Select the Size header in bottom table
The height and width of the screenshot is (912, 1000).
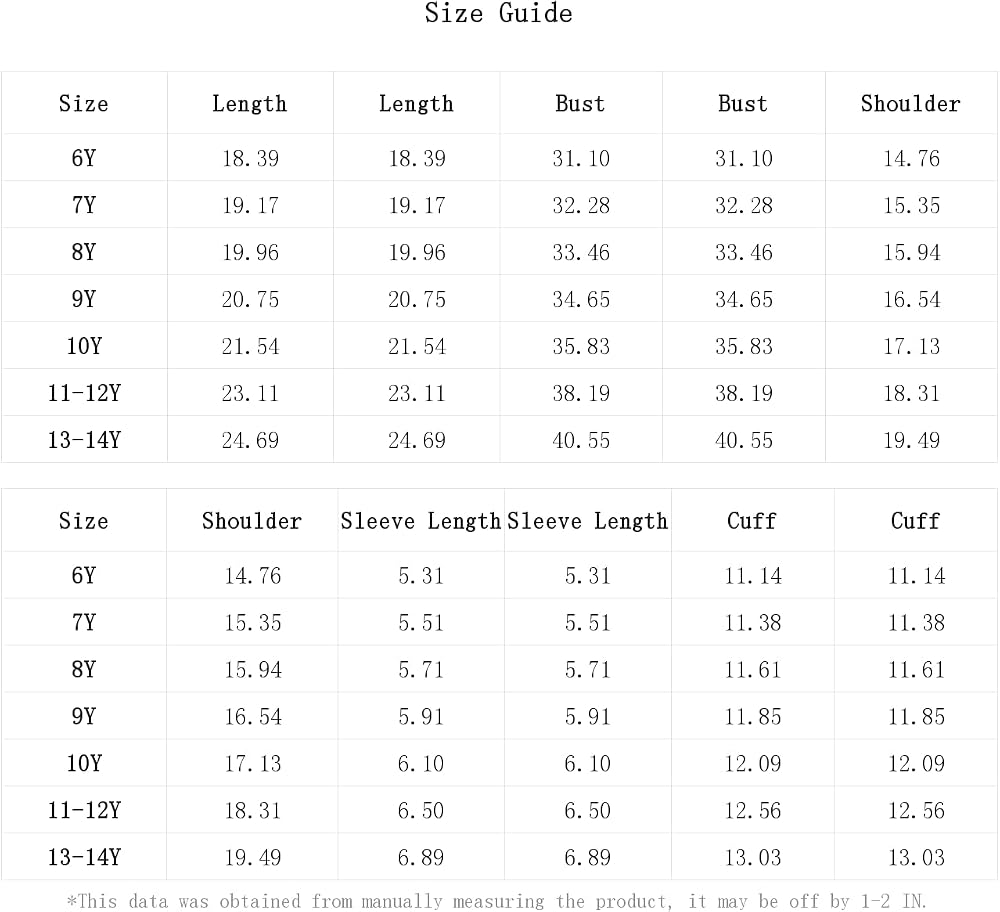(x=84, y=521)
